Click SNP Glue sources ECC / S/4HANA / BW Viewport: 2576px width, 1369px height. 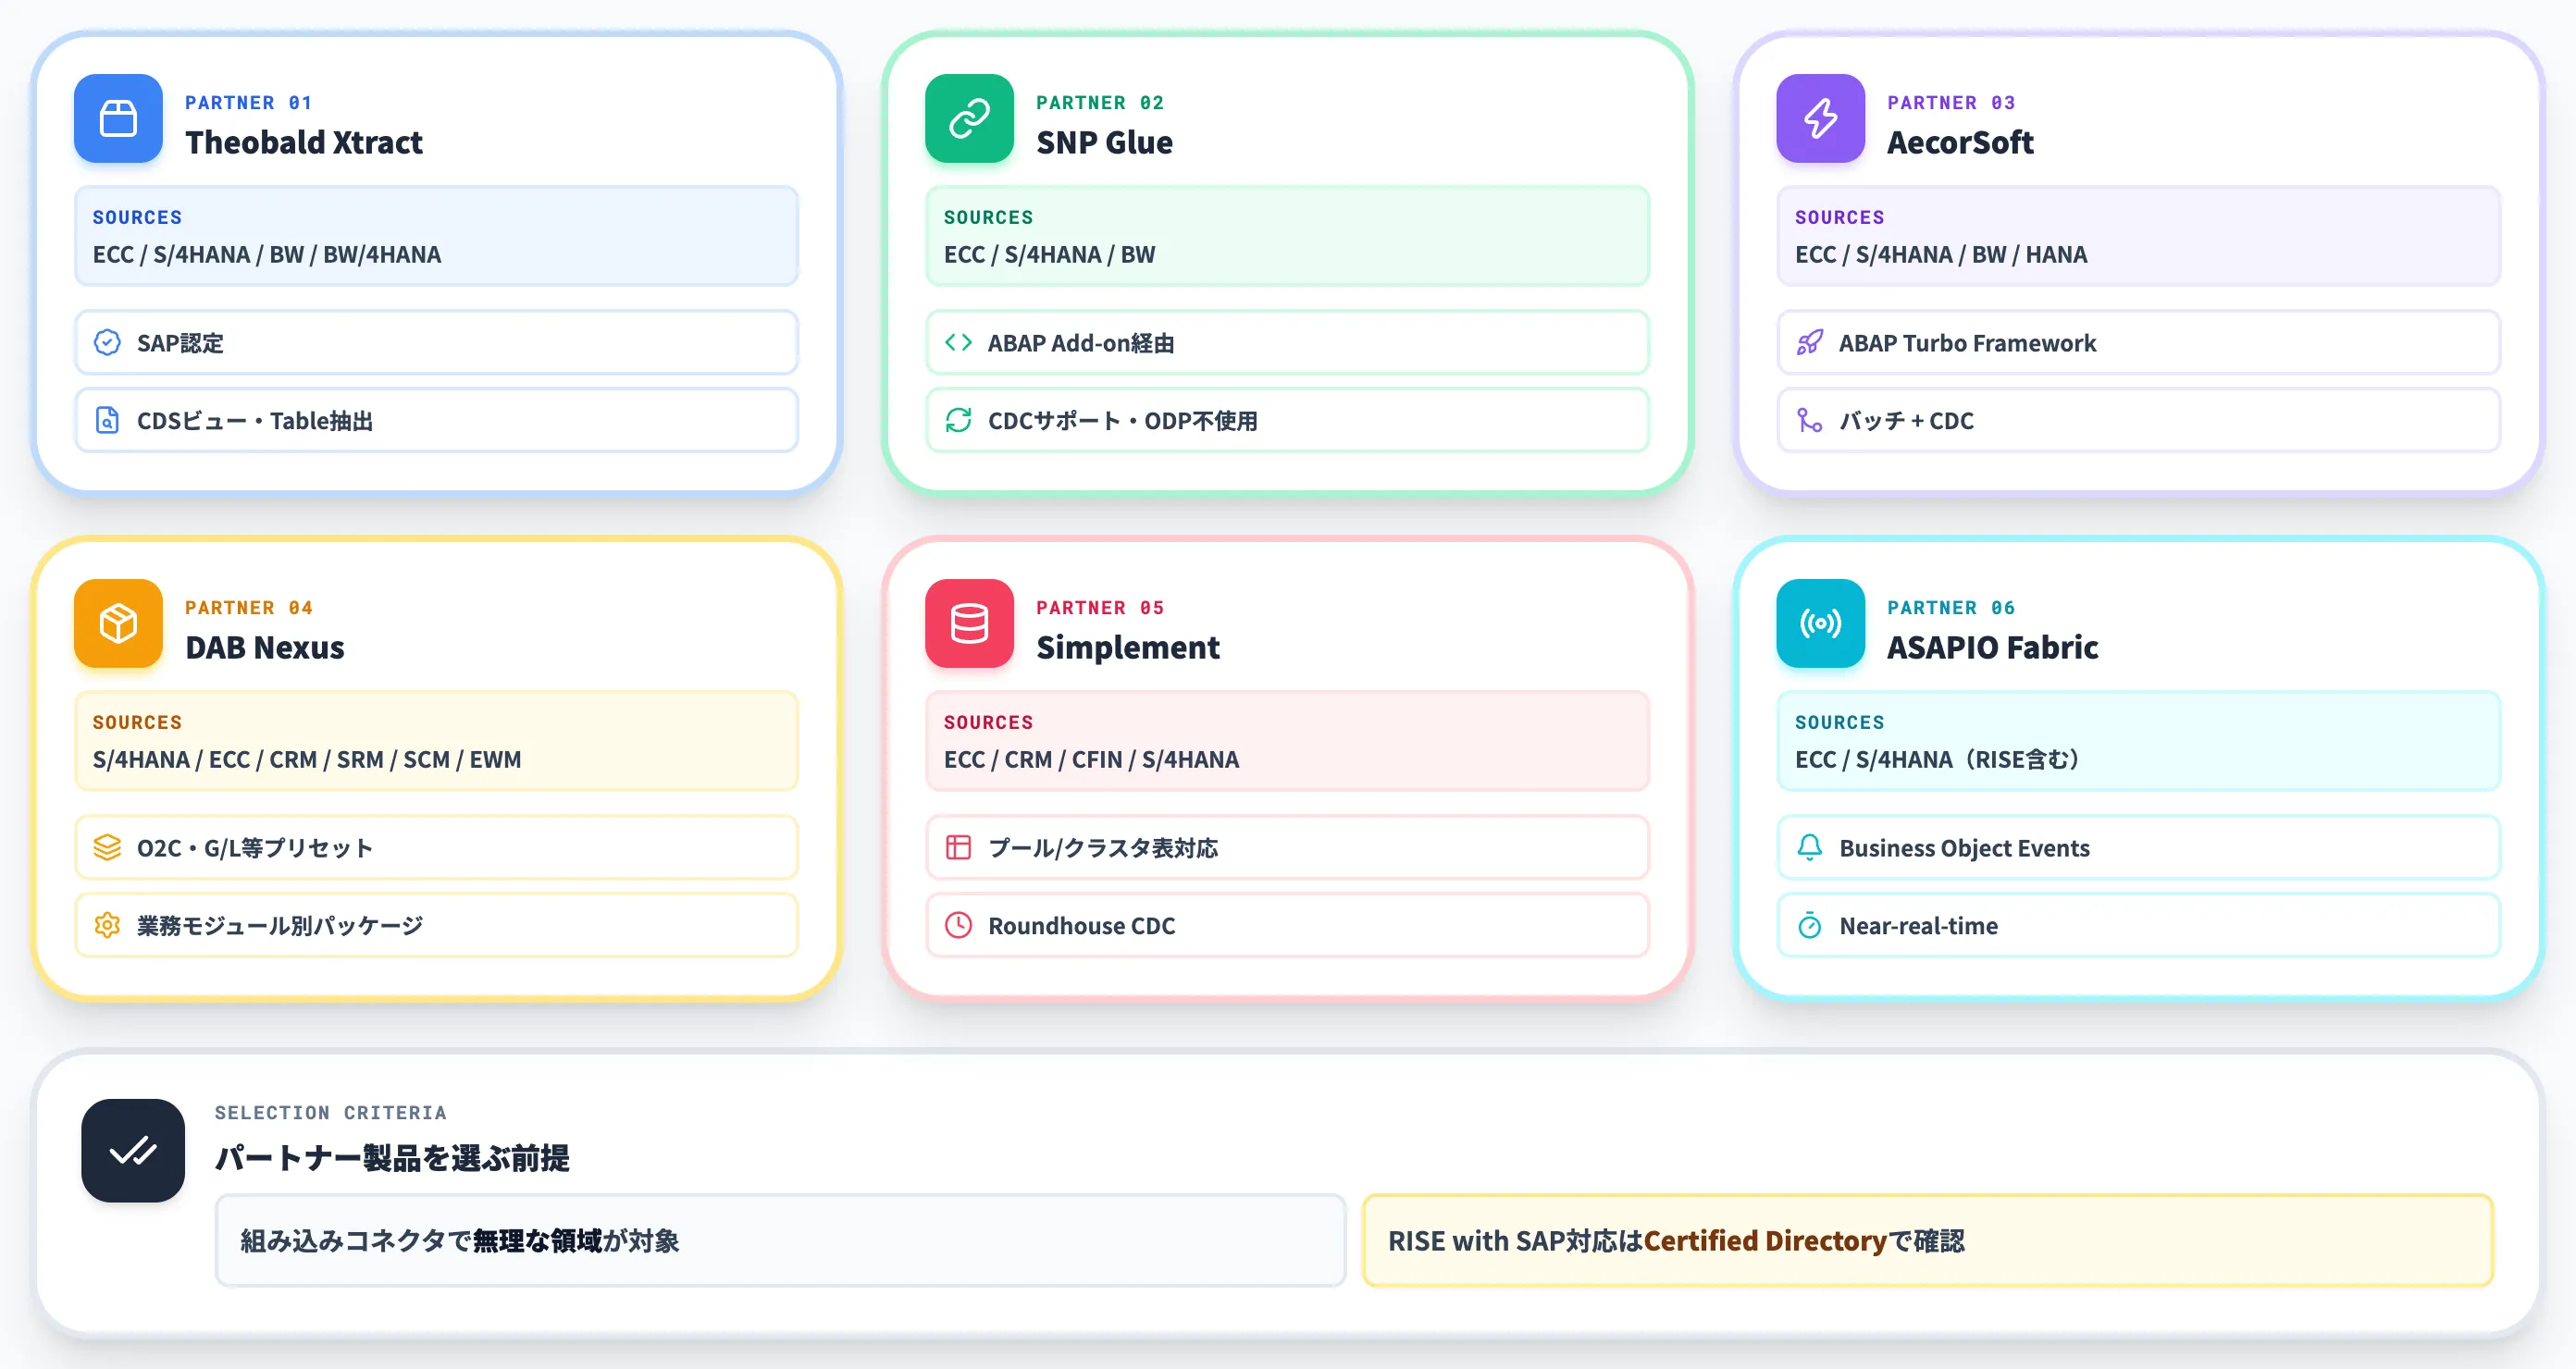(1049, 254)
